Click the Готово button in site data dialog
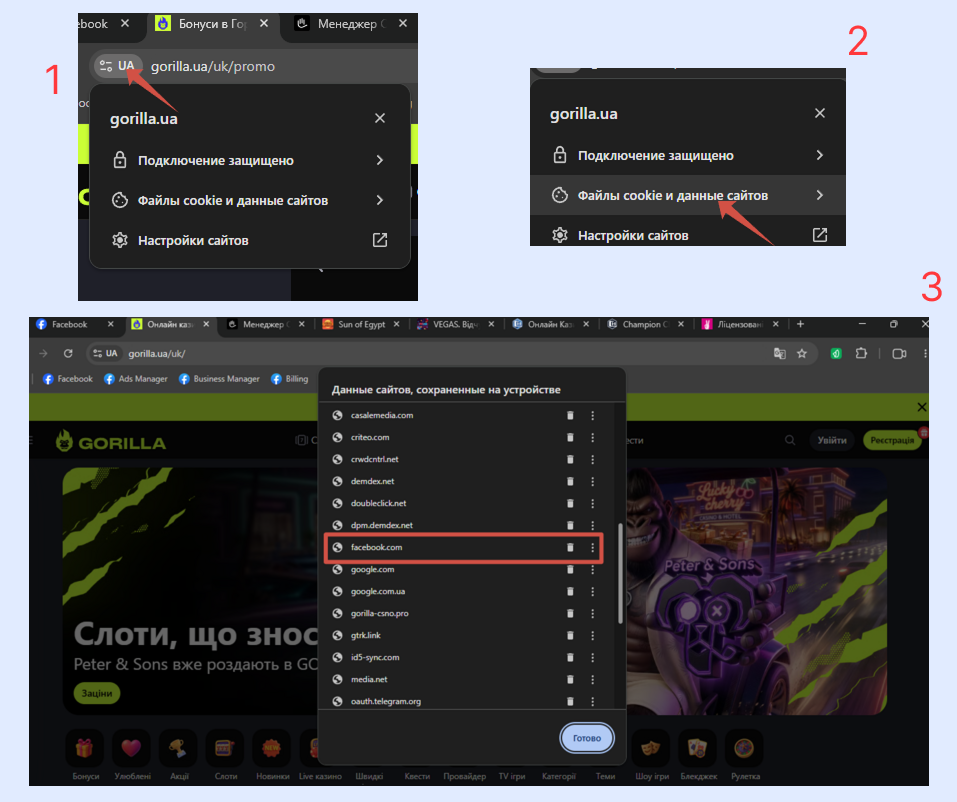 (587, 738)
